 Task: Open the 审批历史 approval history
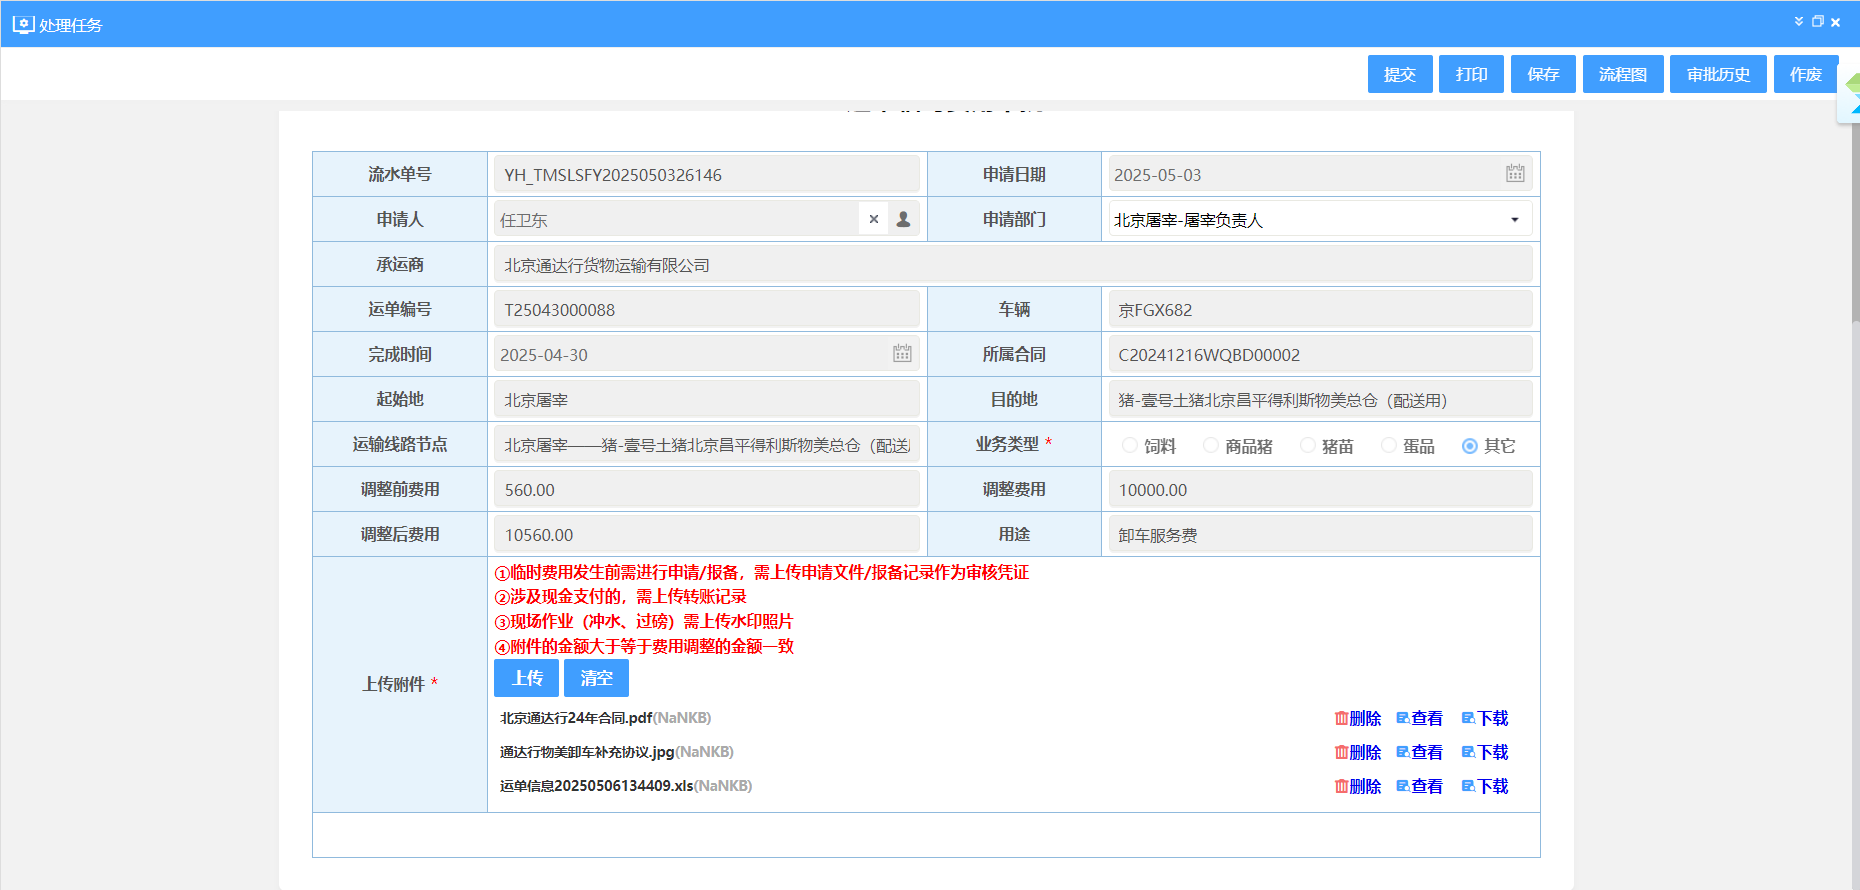(x=1717, y=74)
